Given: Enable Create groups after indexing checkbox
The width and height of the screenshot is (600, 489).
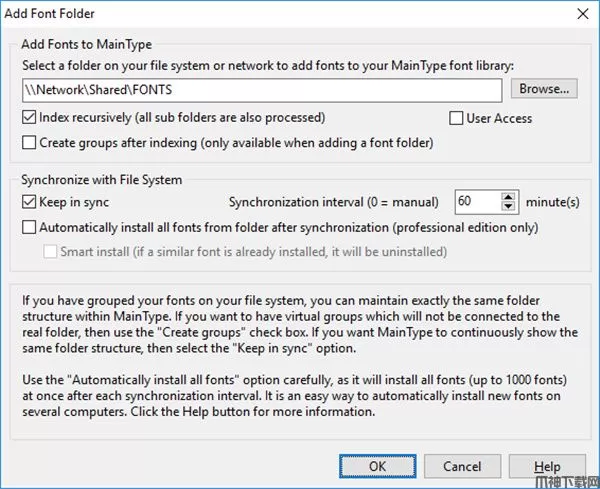Looking at the screenshot, I should click(29, 142).
